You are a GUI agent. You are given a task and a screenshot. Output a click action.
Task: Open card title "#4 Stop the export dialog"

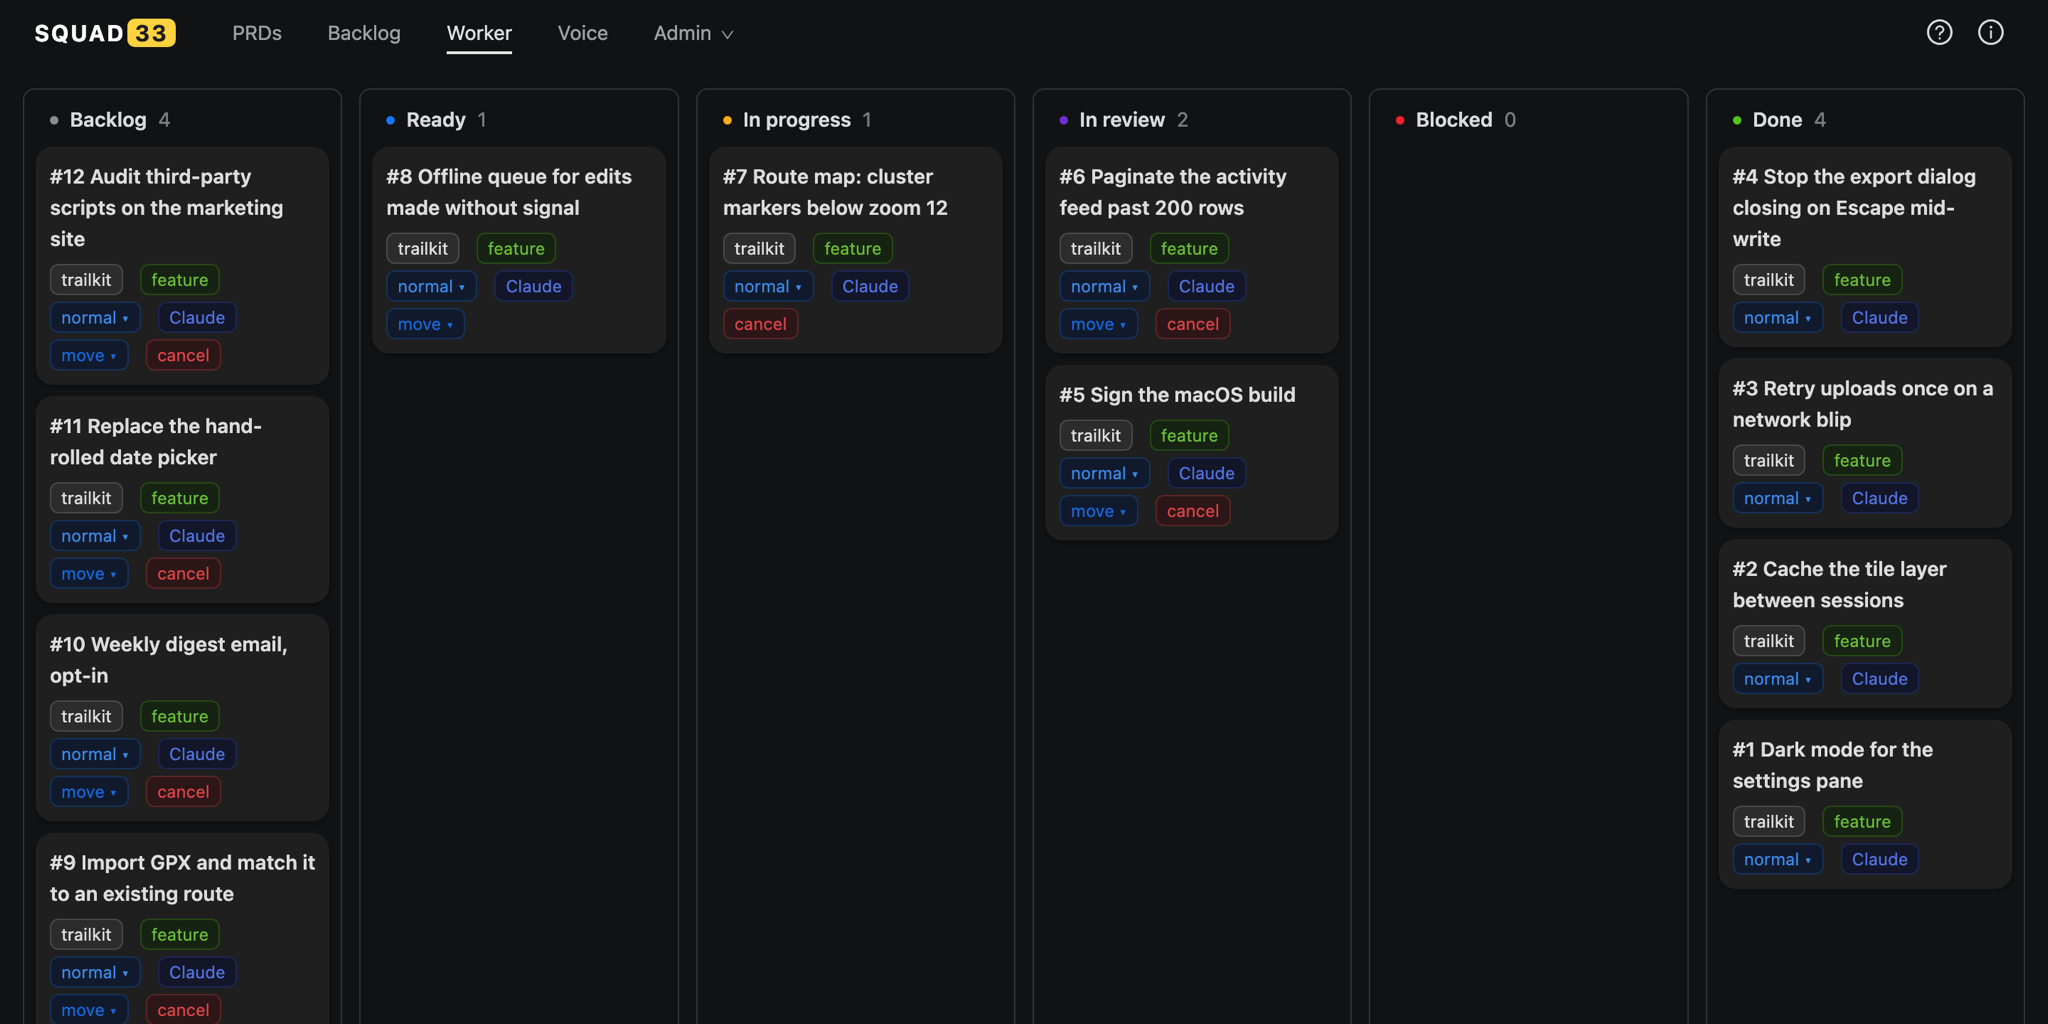(1854, 208)
